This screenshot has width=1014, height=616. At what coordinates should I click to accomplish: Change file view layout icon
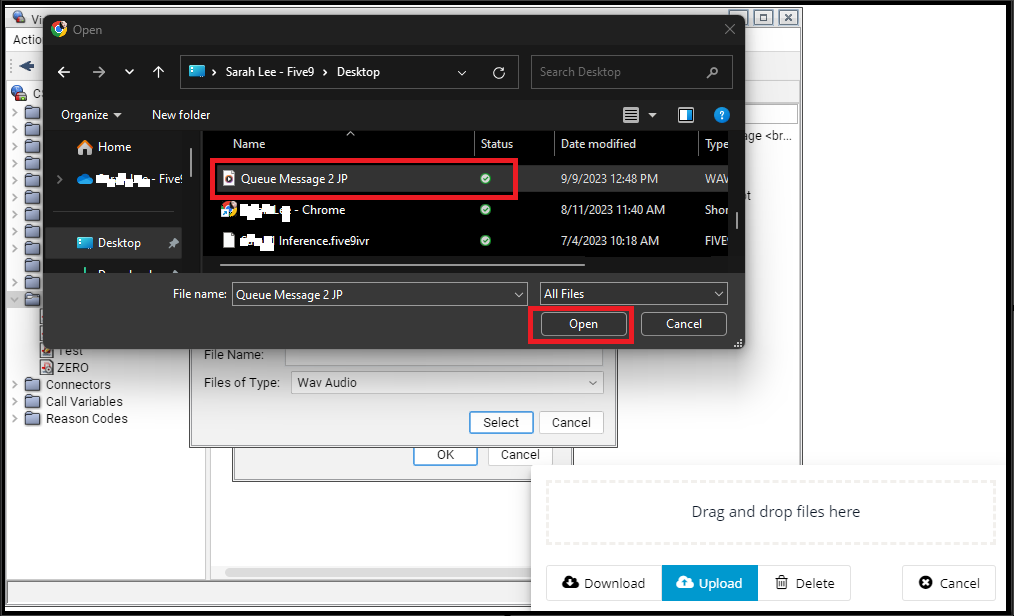tap(631, 115)
